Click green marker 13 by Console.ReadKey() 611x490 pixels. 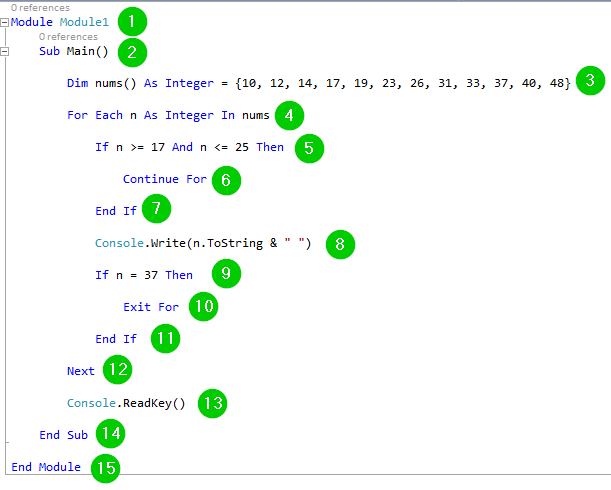(212, 403)
